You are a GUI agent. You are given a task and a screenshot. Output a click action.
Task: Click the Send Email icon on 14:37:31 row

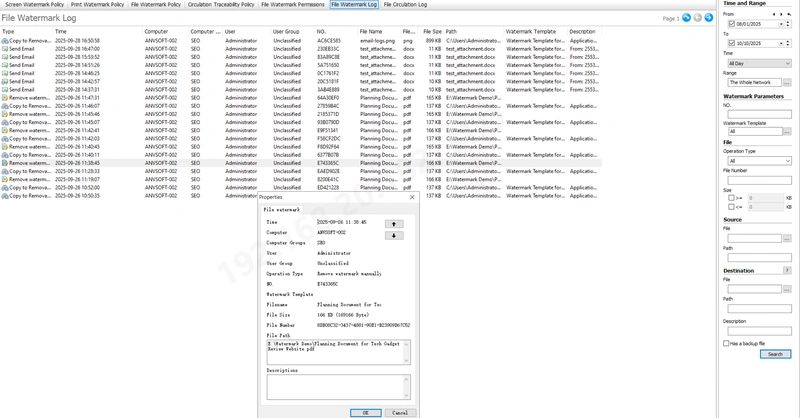pyautogui.click(x=5, y=90)
